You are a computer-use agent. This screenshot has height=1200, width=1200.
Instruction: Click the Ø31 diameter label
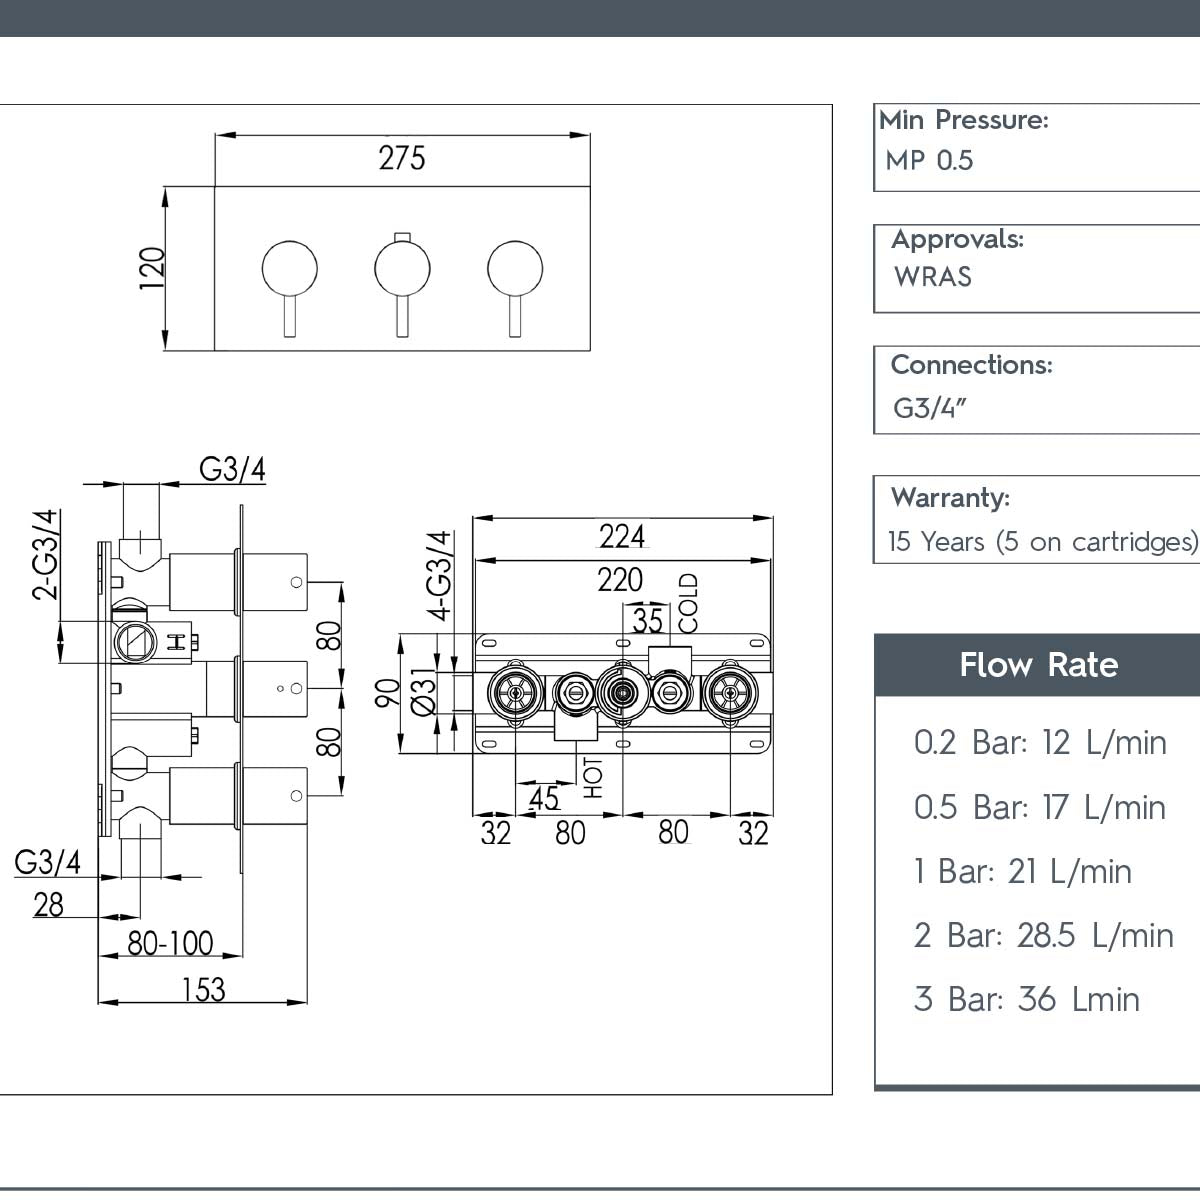click(424, 692)
